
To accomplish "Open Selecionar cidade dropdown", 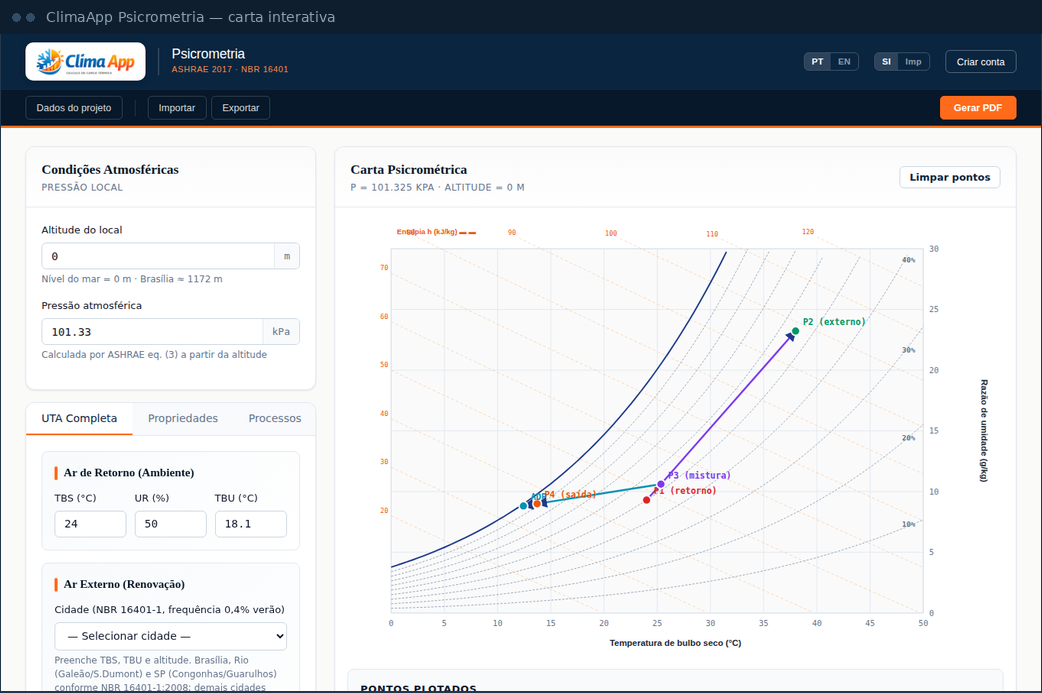I will click(171, 636).
